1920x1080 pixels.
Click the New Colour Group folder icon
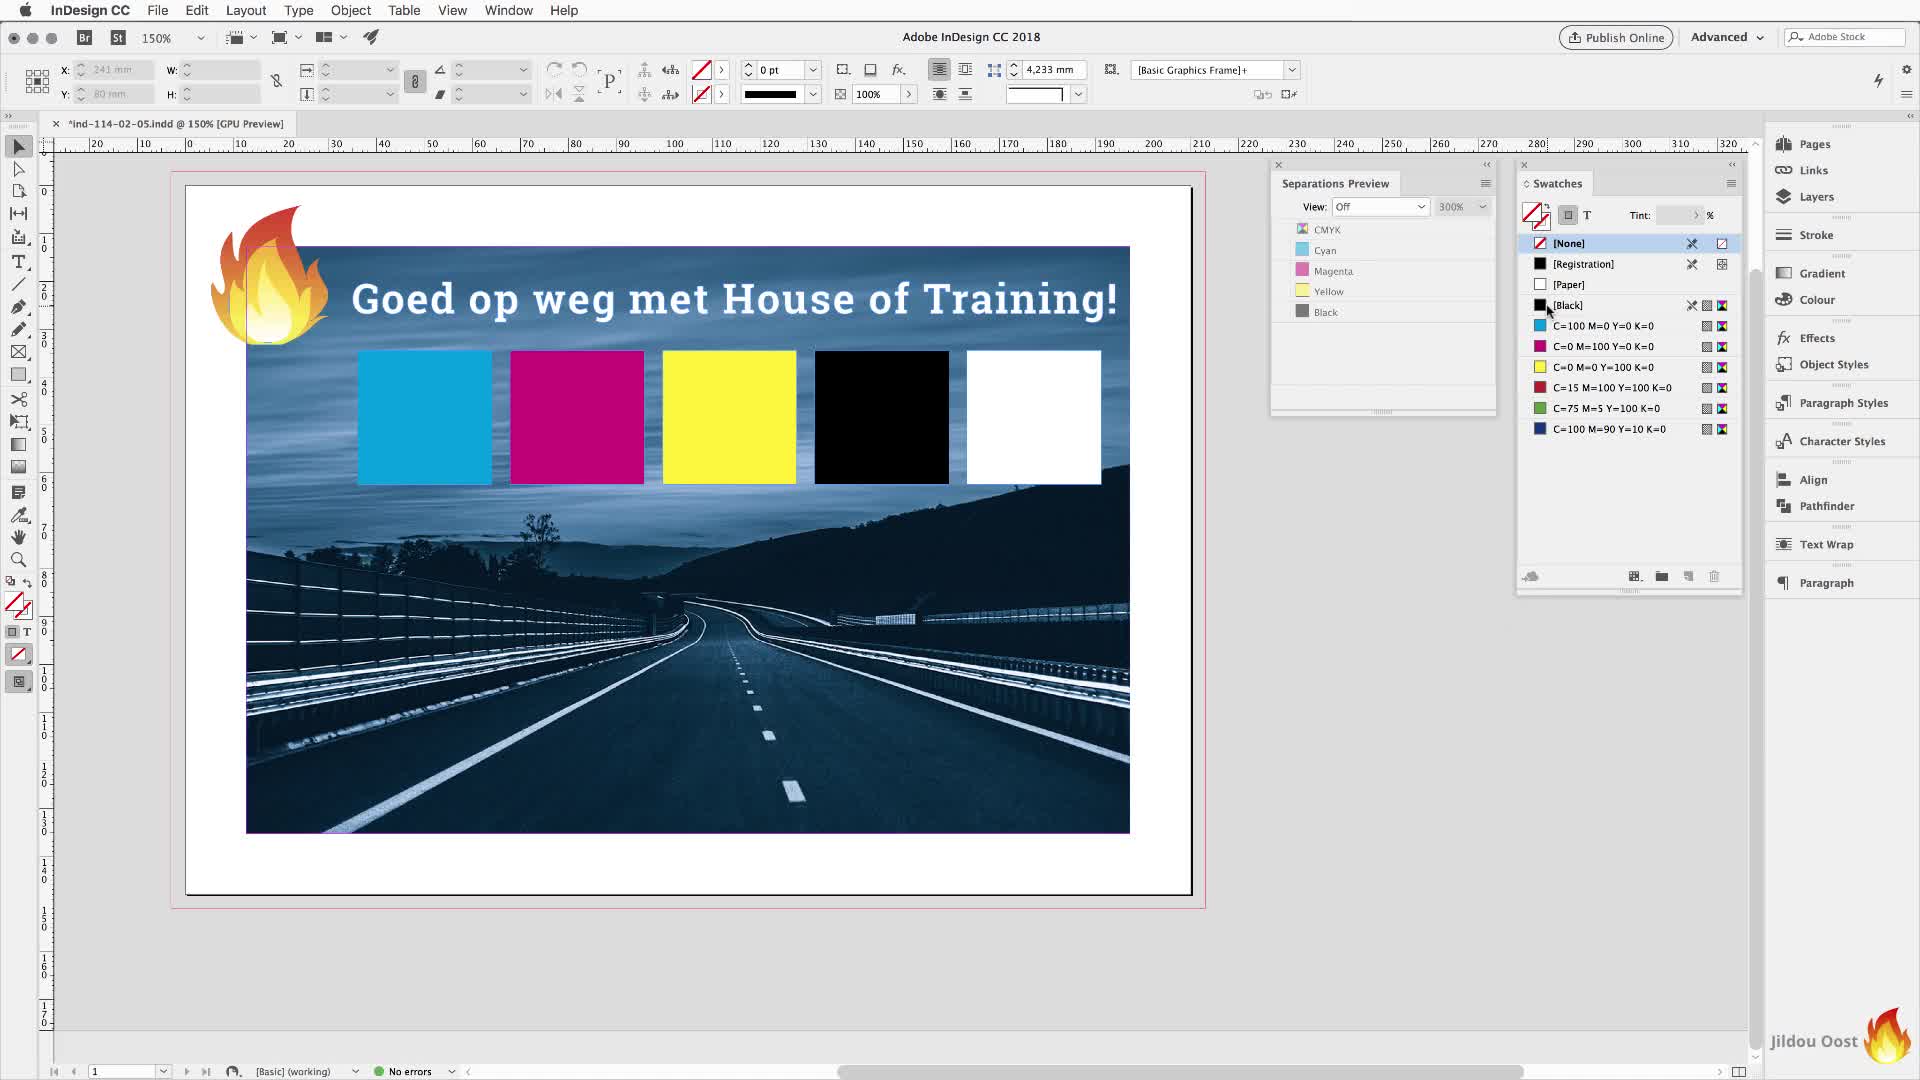[x=1661, y=577]
